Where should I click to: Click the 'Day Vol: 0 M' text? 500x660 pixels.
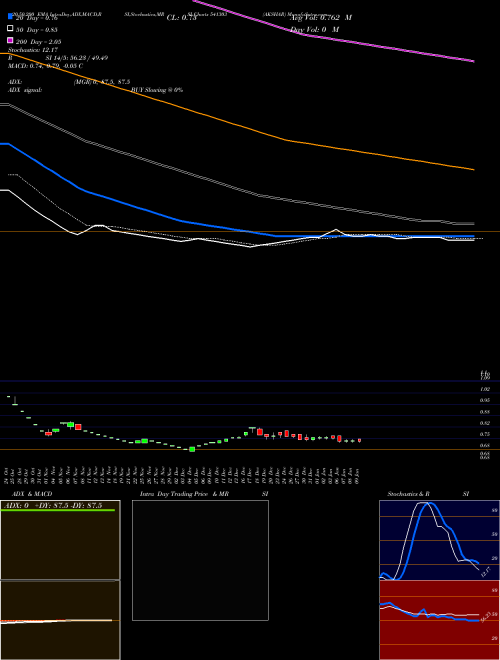click(x=314, y=29)
